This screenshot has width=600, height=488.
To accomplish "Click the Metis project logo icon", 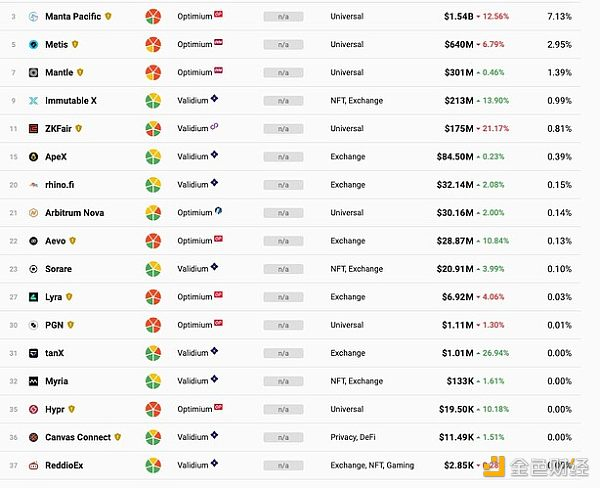I will point(35,45).
